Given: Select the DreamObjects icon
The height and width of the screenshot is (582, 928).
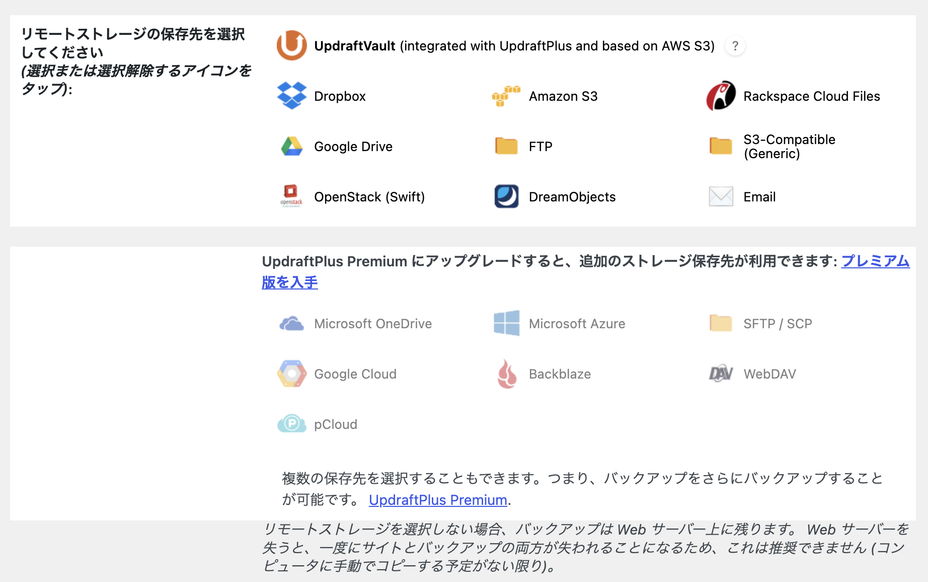Looking at the screenshot, I should (506, 197).
